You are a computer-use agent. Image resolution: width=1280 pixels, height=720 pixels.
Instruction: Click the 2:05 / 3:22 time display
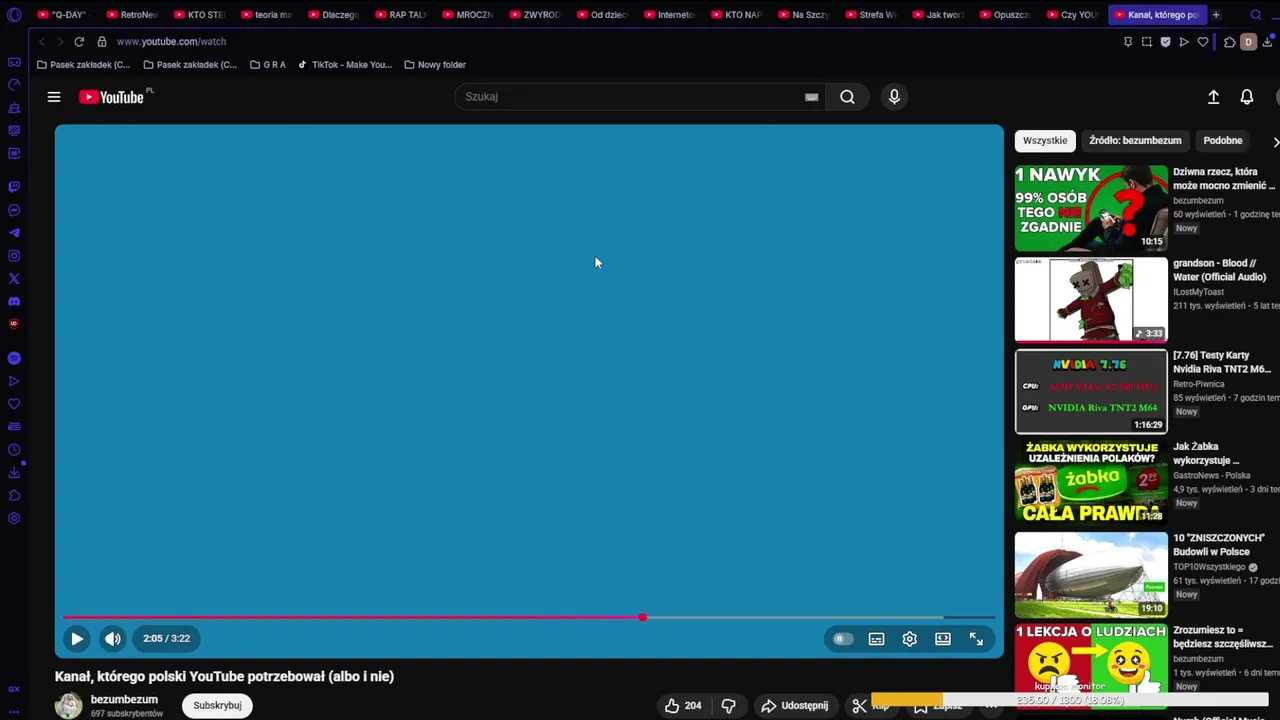(166, 638)
